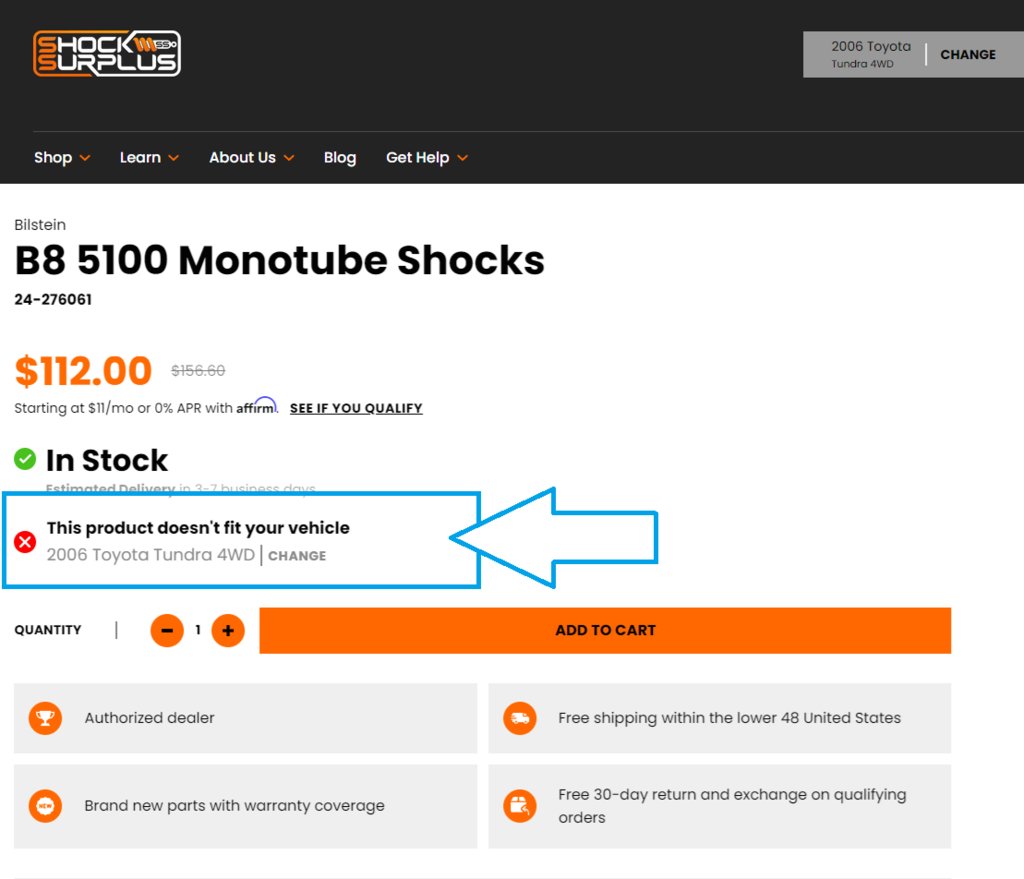The width and height of the screenshot is (1024, 879).
Task: Click CHANGE in the header vehicle selector
Action: (x=968, y=54)
